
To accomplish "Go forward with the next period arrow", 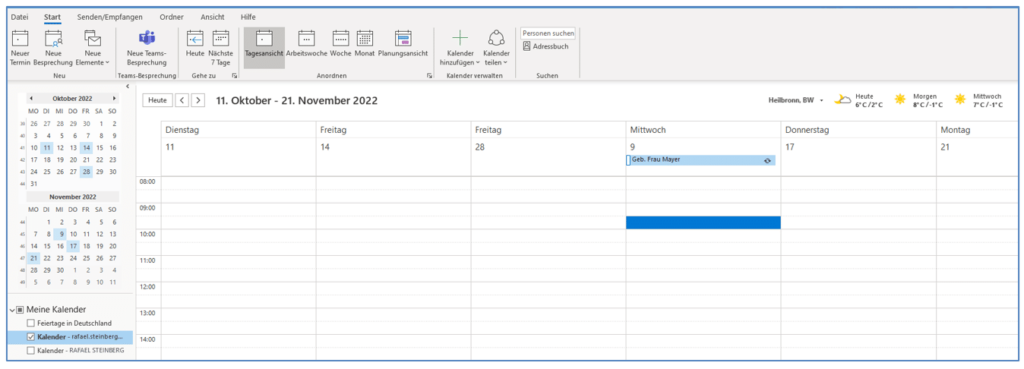I will [197, 101].
